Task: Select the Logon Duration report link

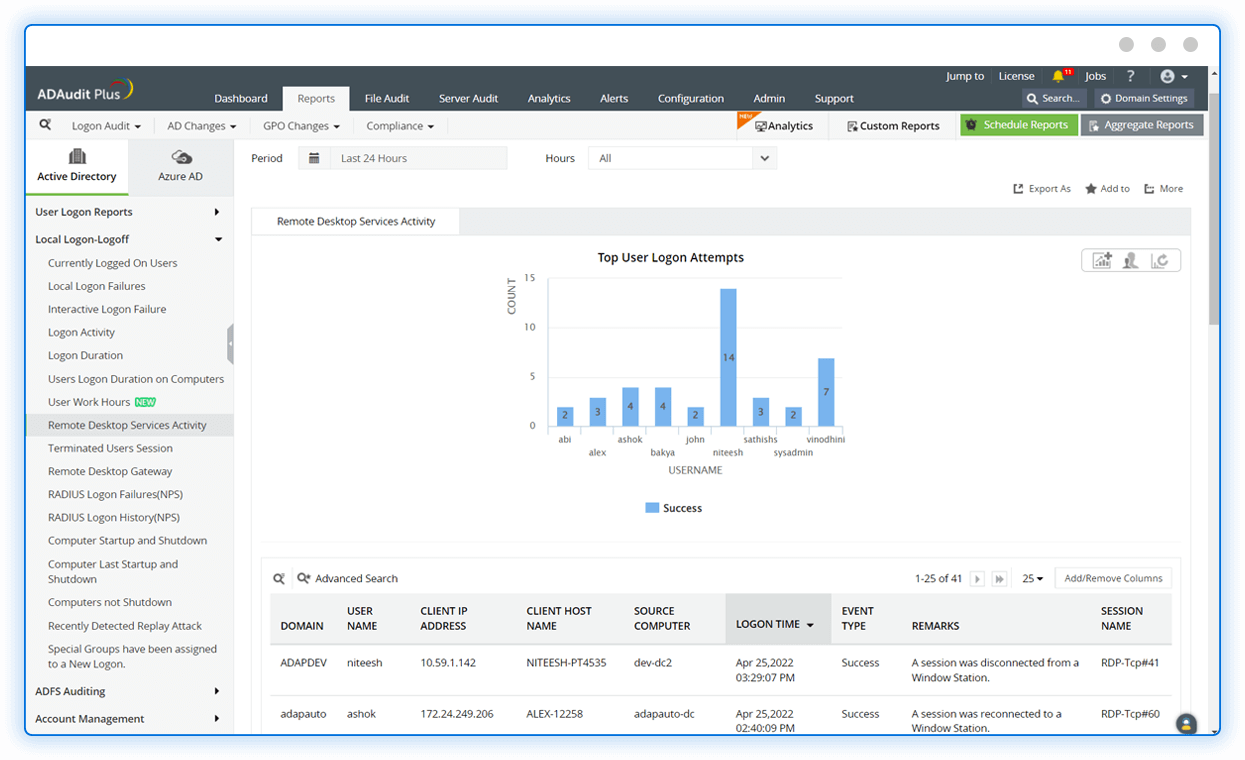Action: [85, 355]
